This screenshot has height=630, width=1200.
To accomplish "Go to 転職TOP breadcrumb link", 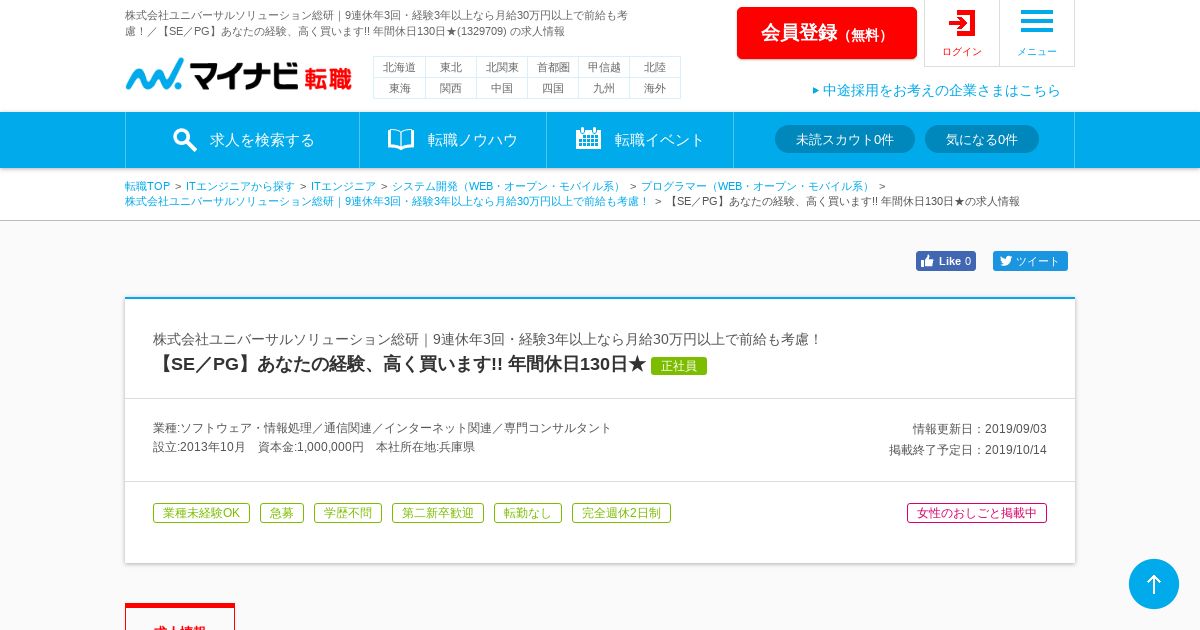I will click(147, 186).
